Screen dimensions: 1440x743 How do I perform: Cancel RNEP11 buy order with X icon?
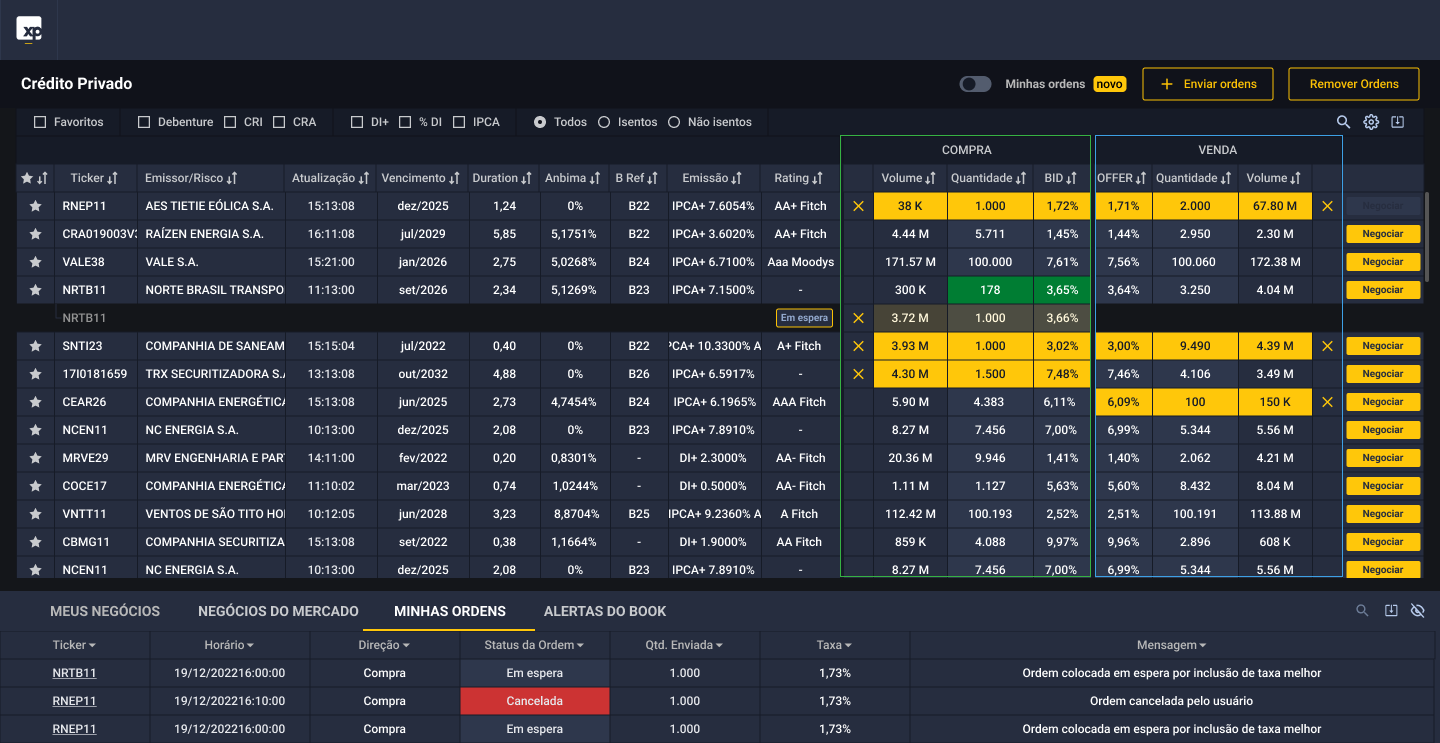coord(858,206)
